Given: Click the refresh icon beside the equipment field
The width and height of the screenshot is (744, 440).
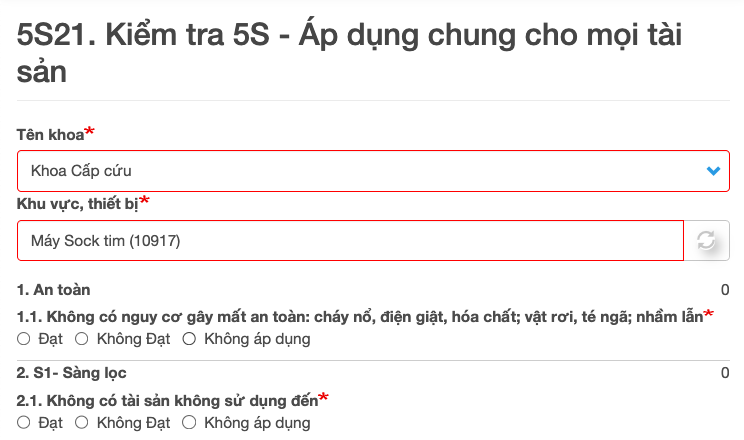Looking at the screenshot, I should point(706,241).
